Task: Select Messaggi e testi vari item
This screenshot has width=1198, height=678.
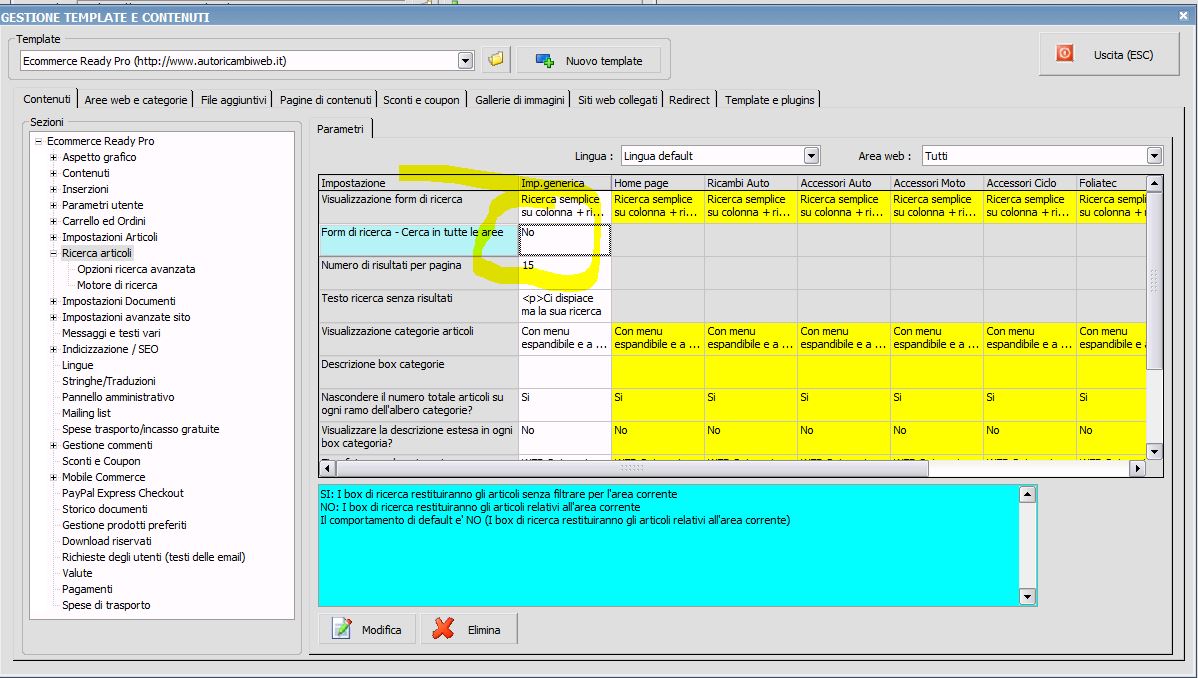Action: tap(111, 333)
